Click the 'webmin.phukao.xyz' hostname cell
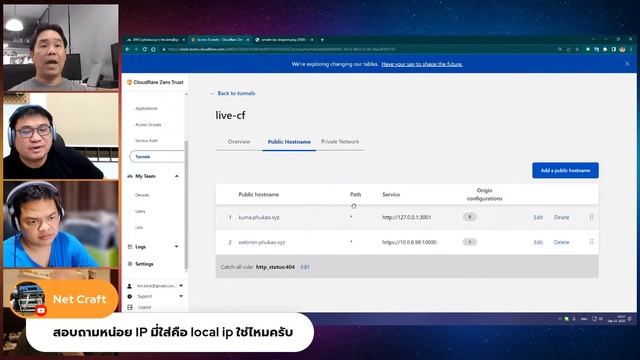 (x=262, y=242)
